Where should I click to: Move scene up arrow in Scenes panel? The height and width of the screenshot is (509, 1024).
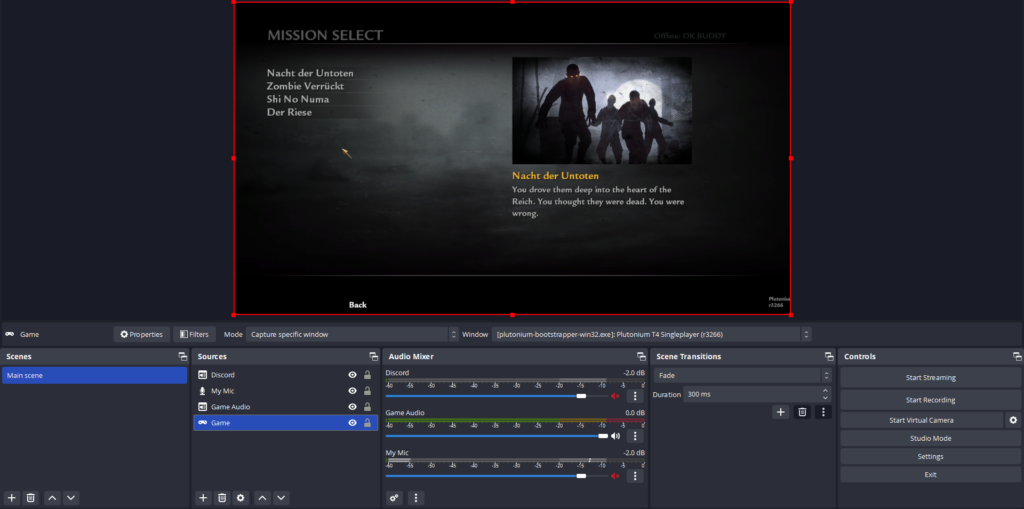(52, 498)
